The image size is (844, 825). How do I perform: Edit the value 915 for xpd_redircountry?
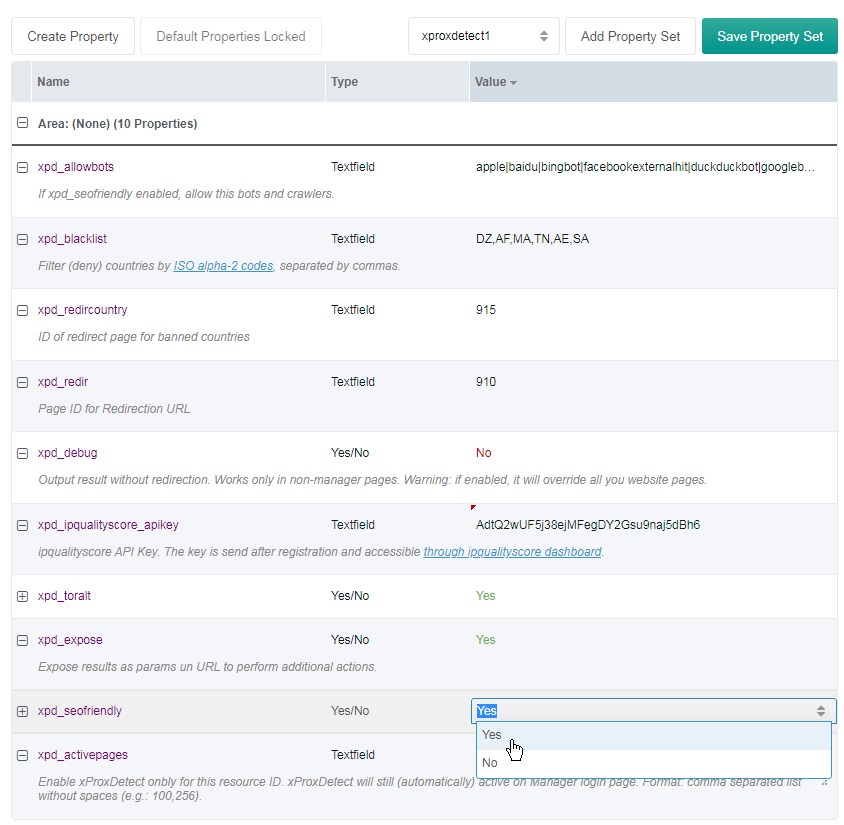(x=486, y=310)
